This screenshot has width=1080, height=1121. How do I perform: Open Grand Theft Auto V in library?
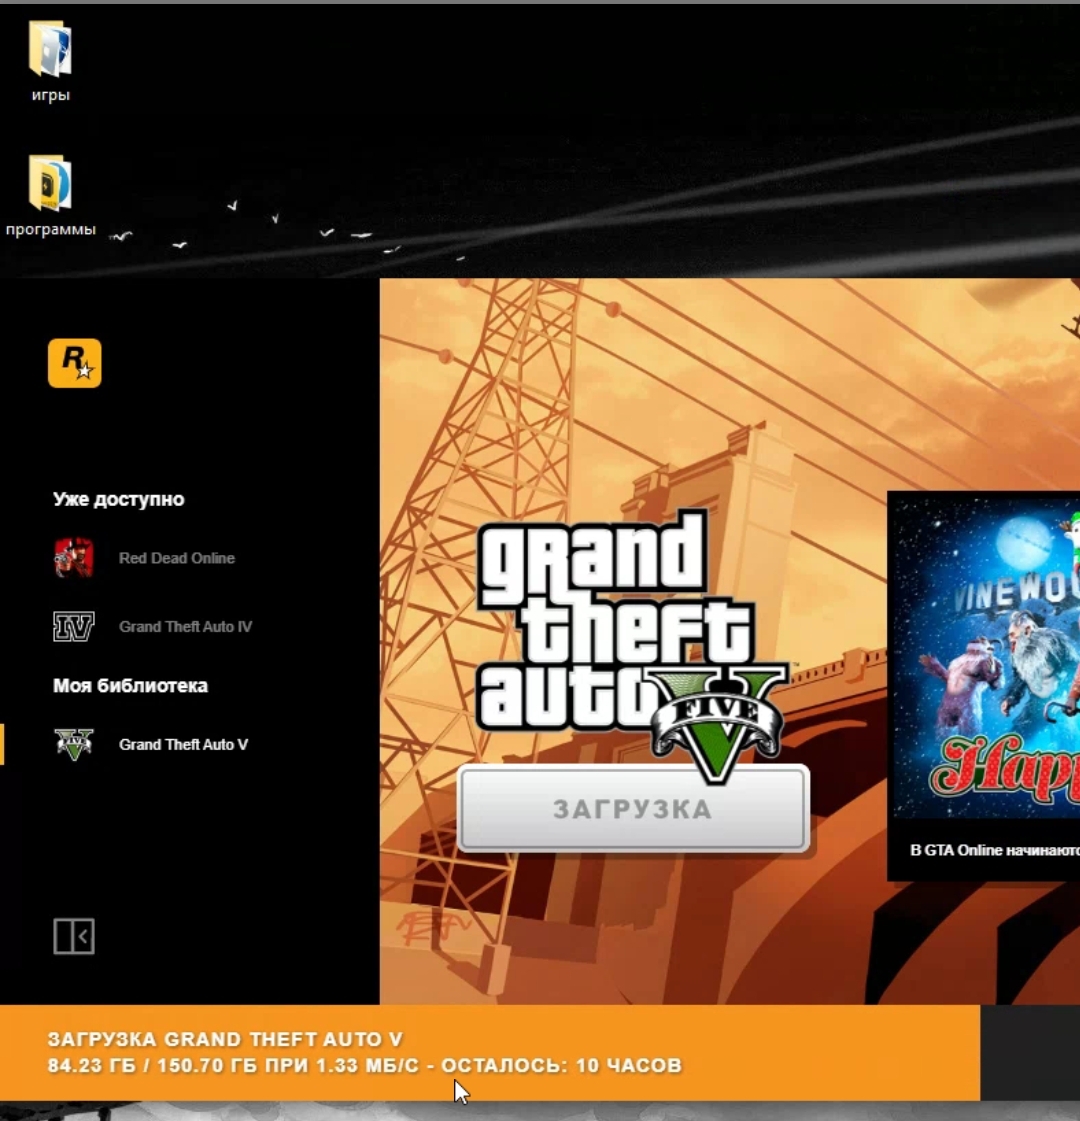pyautogui.click(x=183, y=744)
